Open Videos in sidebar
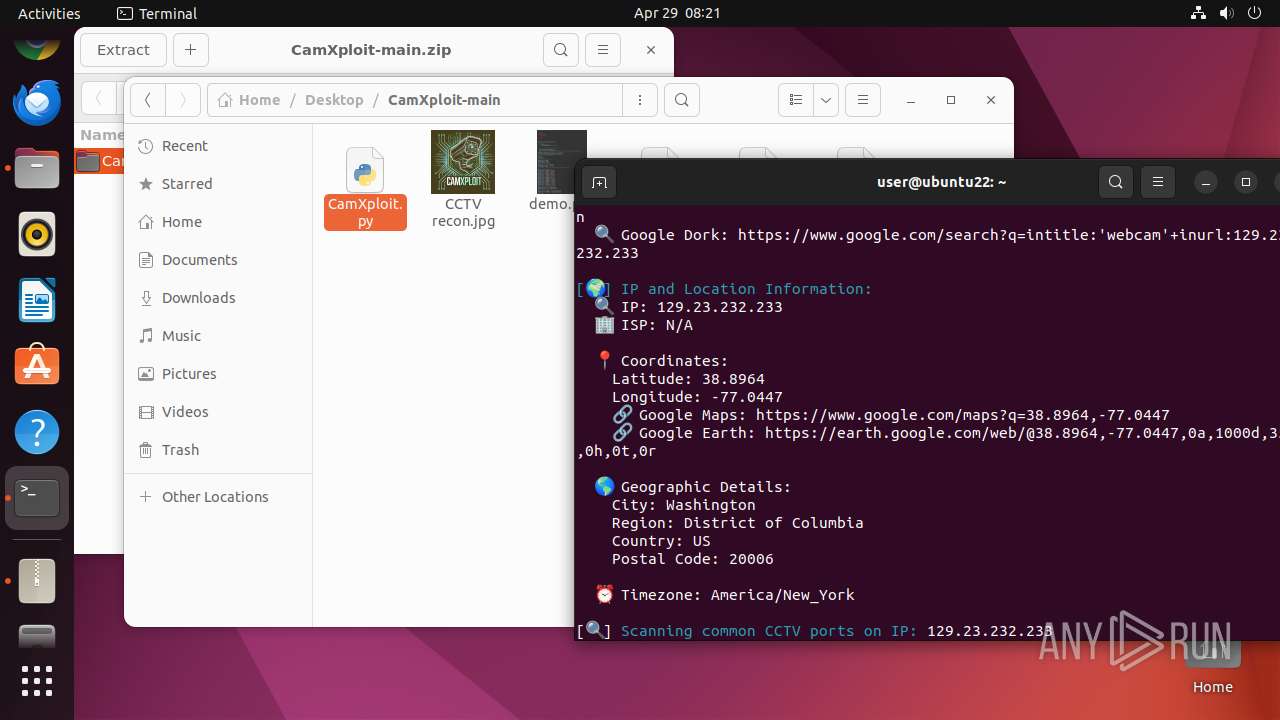 [218, 412]
